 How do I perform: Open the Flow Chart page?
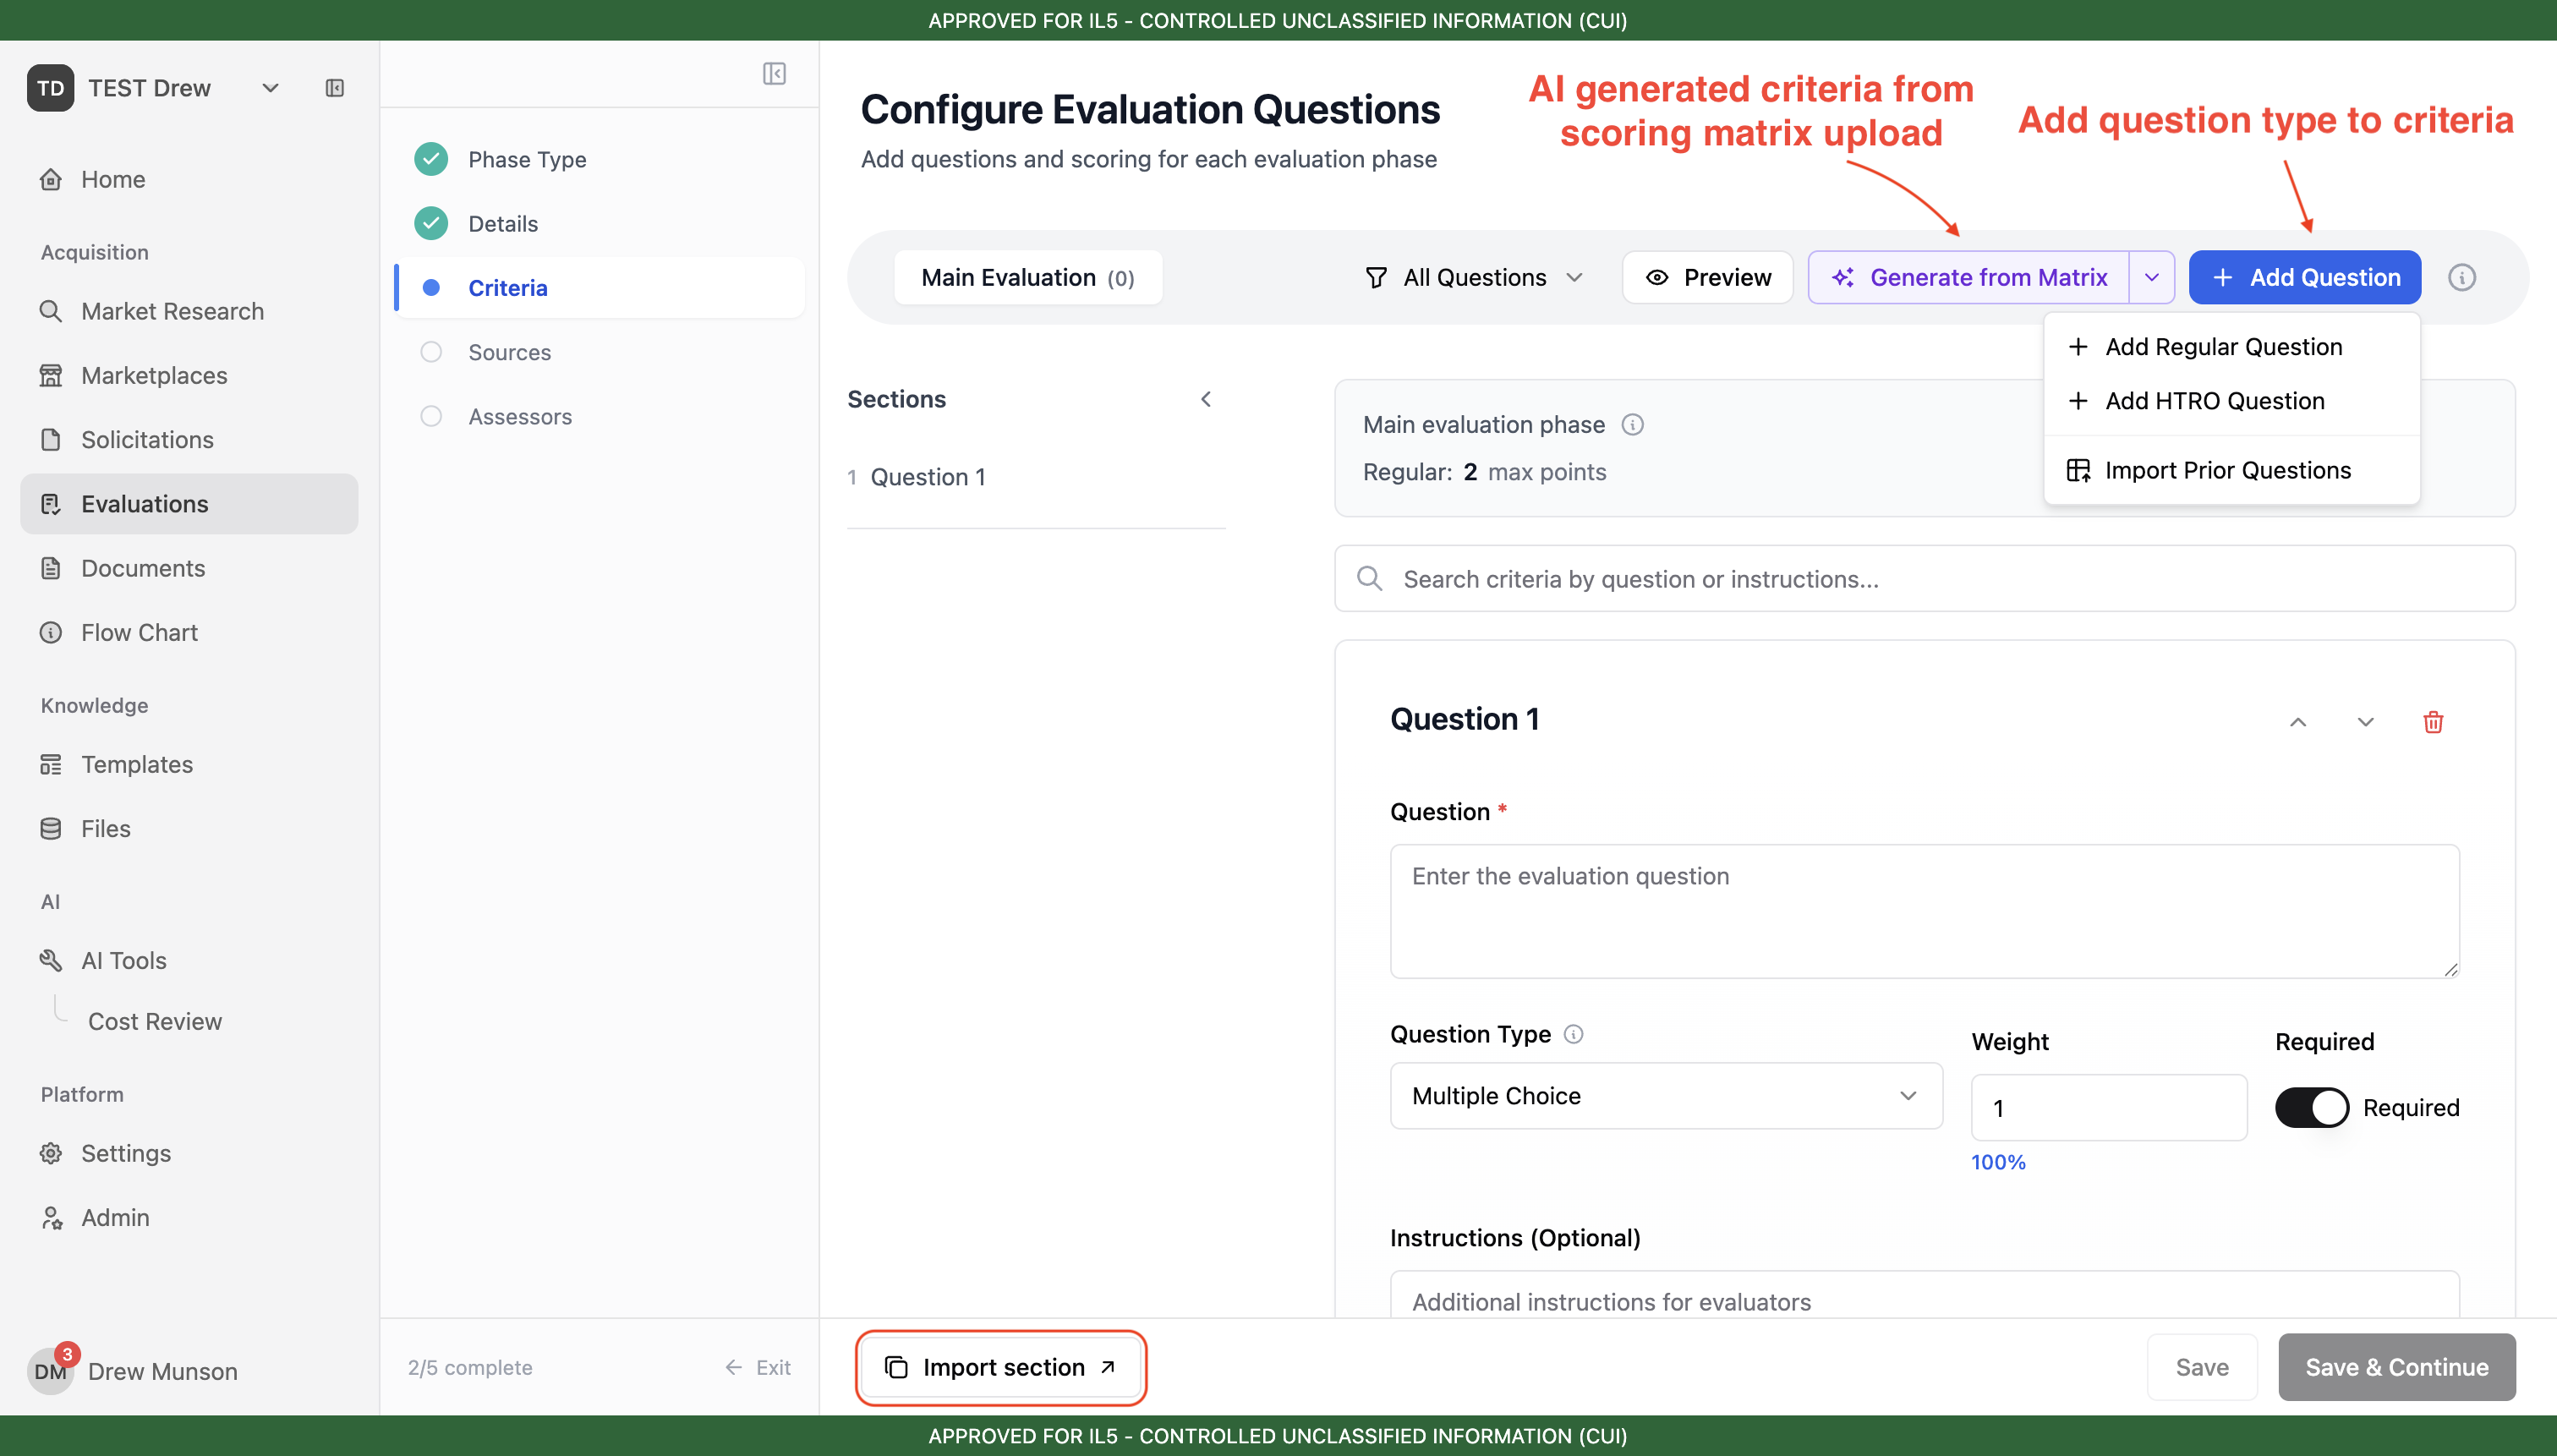pos(139,632)
